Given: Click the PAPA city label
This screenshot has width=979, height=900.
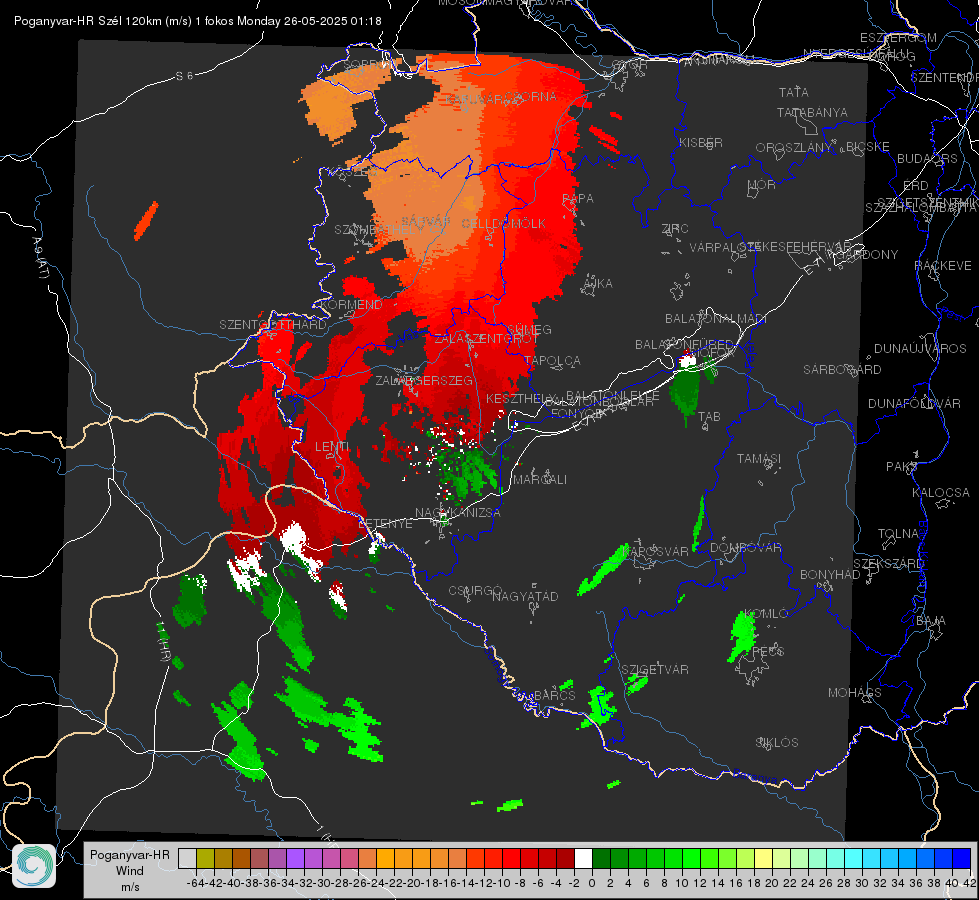Looking at the screenshot, I should click(578, 198).
